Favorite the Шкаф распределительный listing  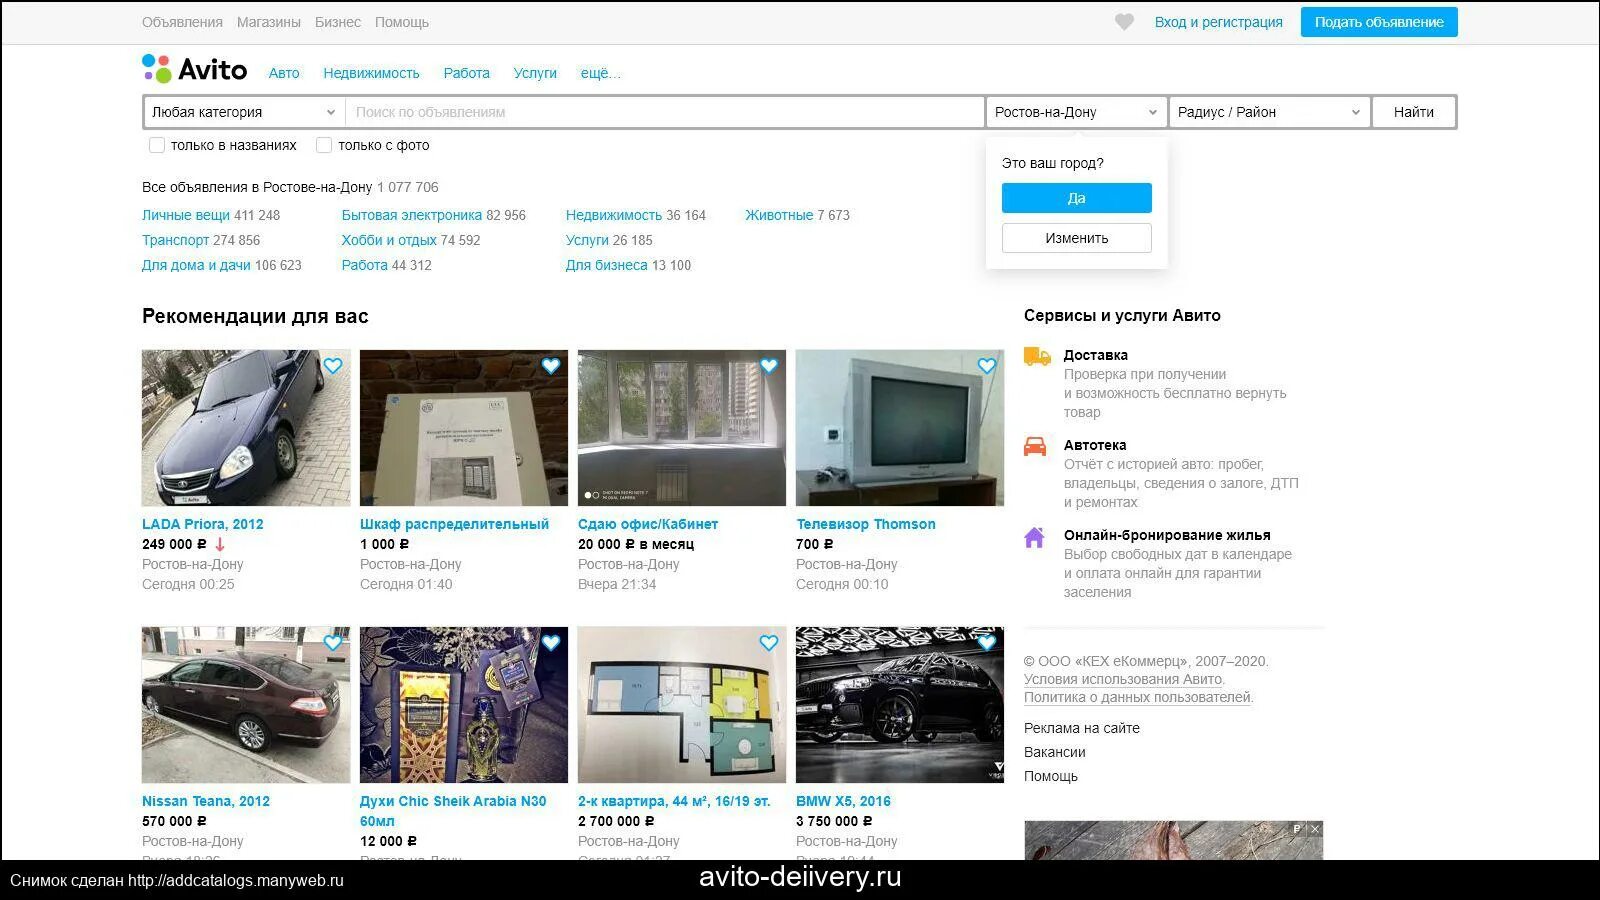coord(551,366)
